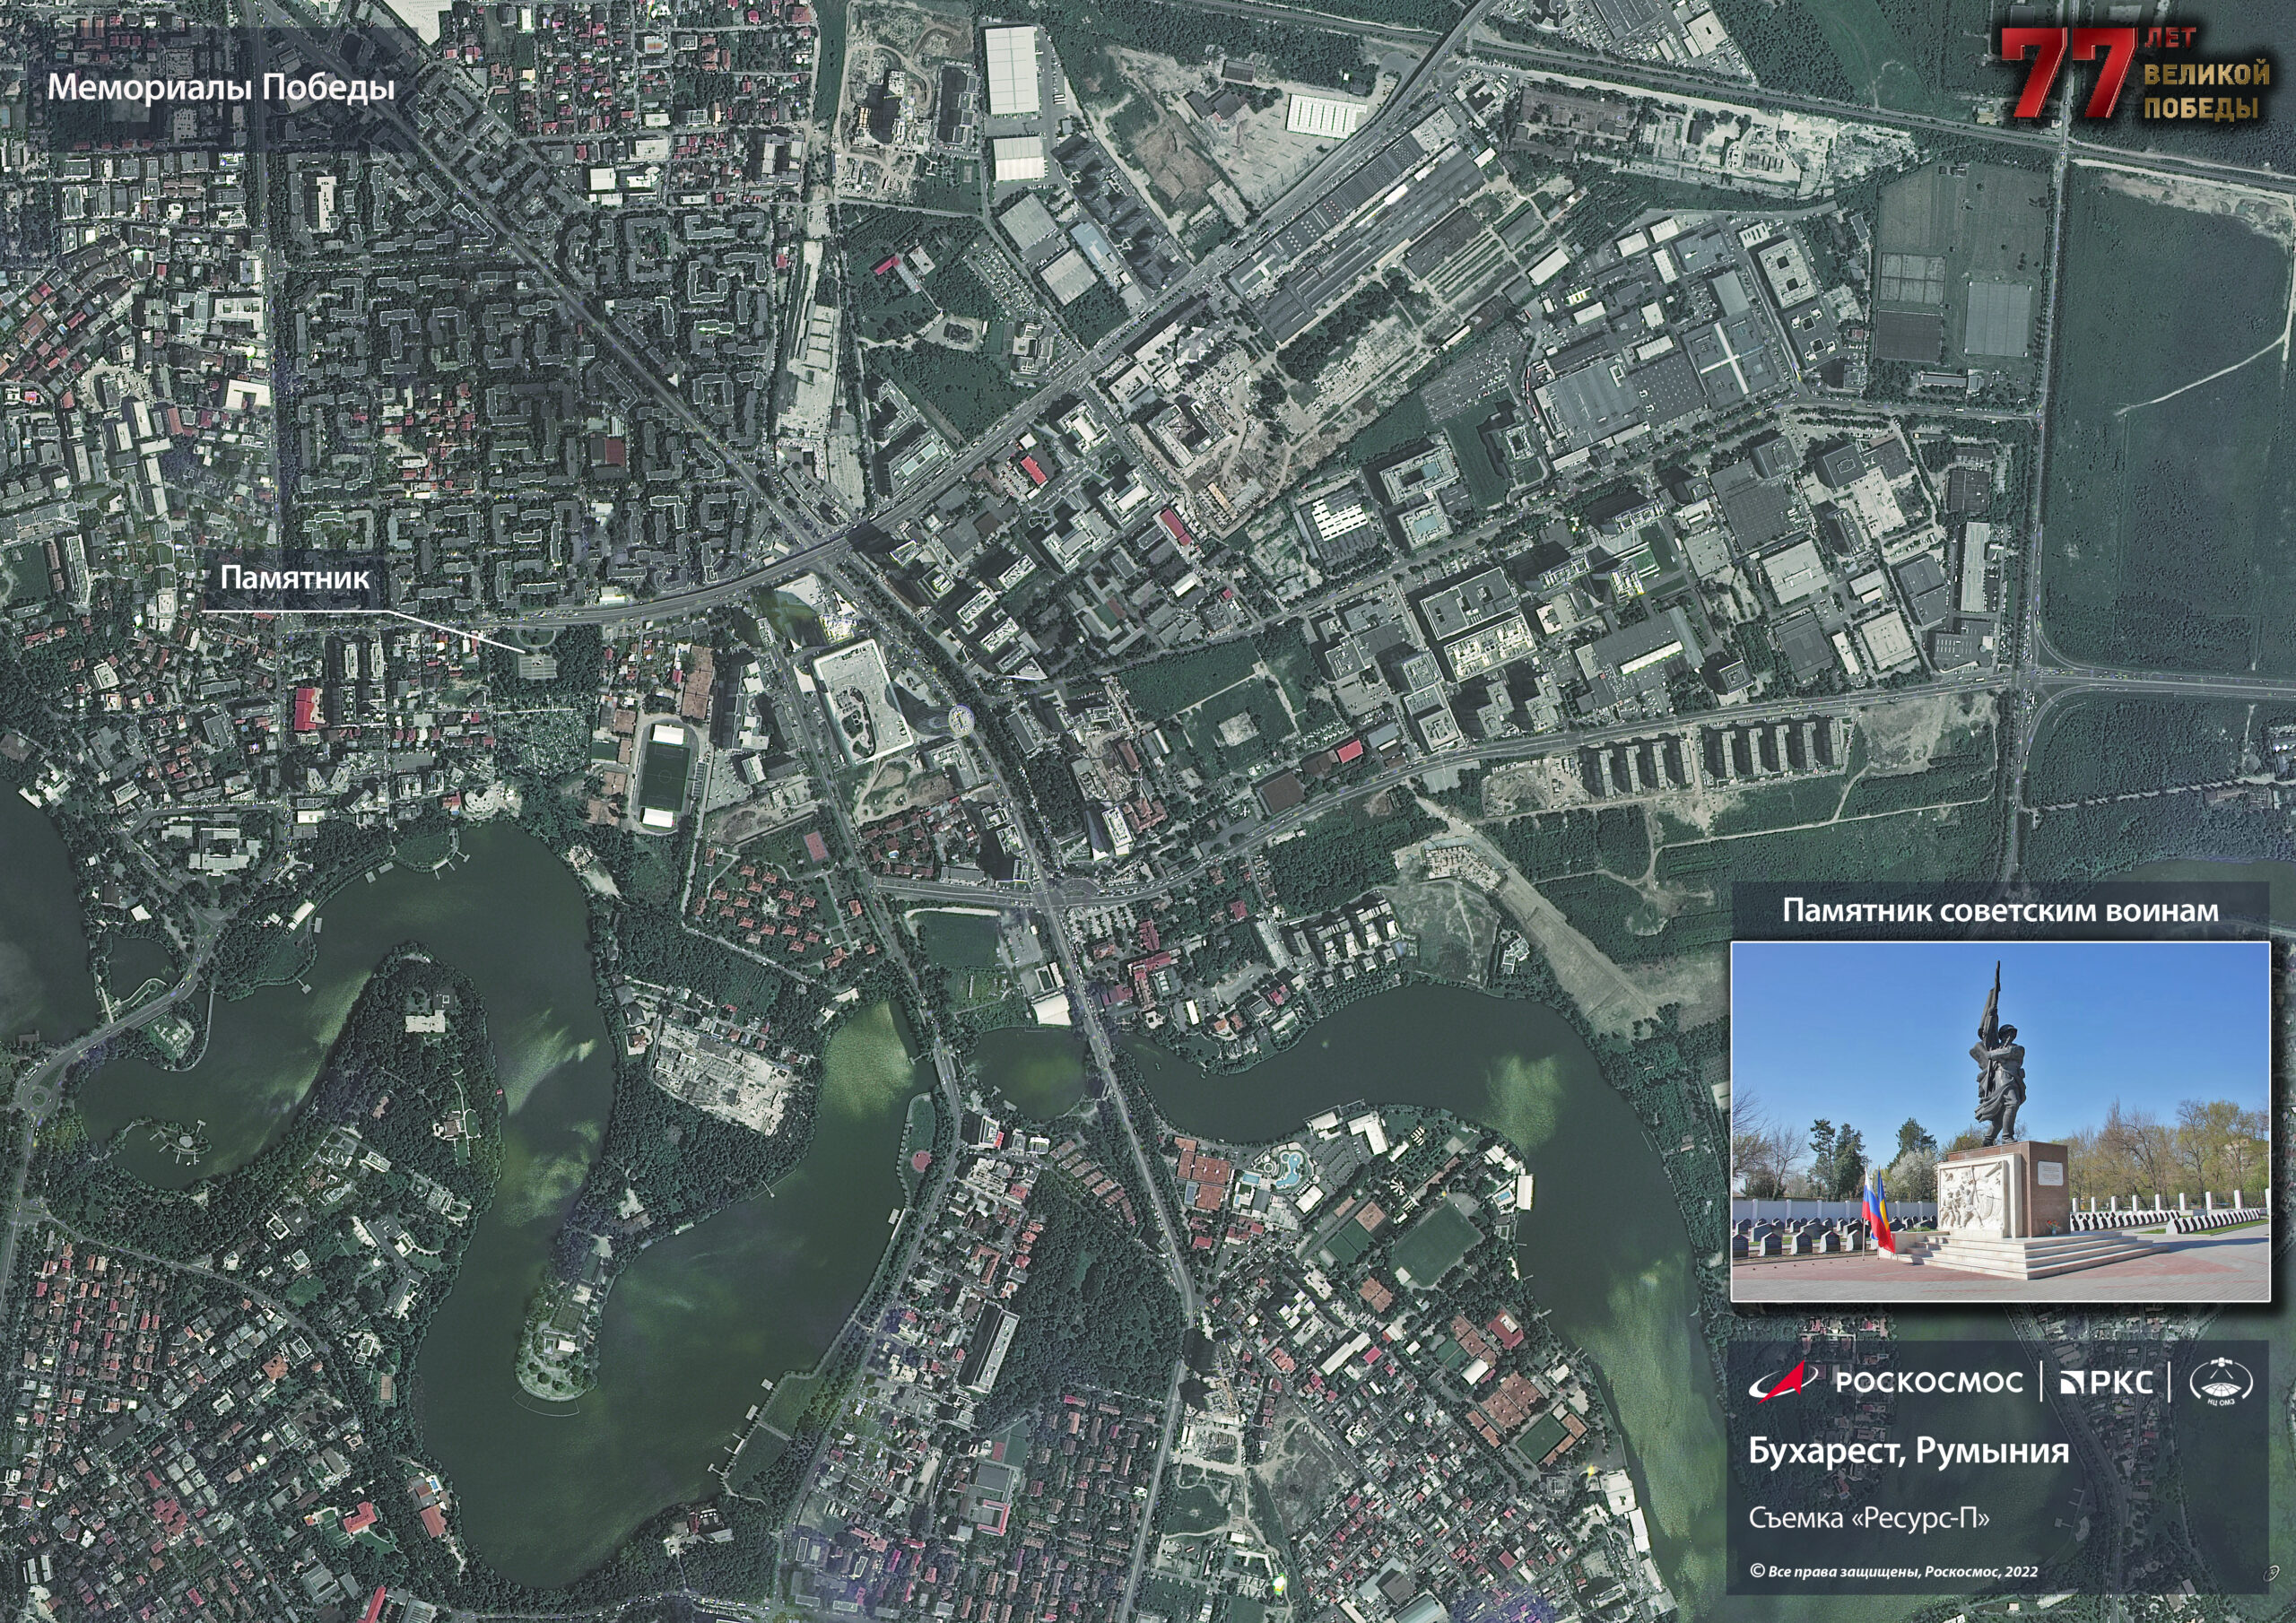Click the Роскосмос 2022 copyright notice

(x=1894, y=1572)
